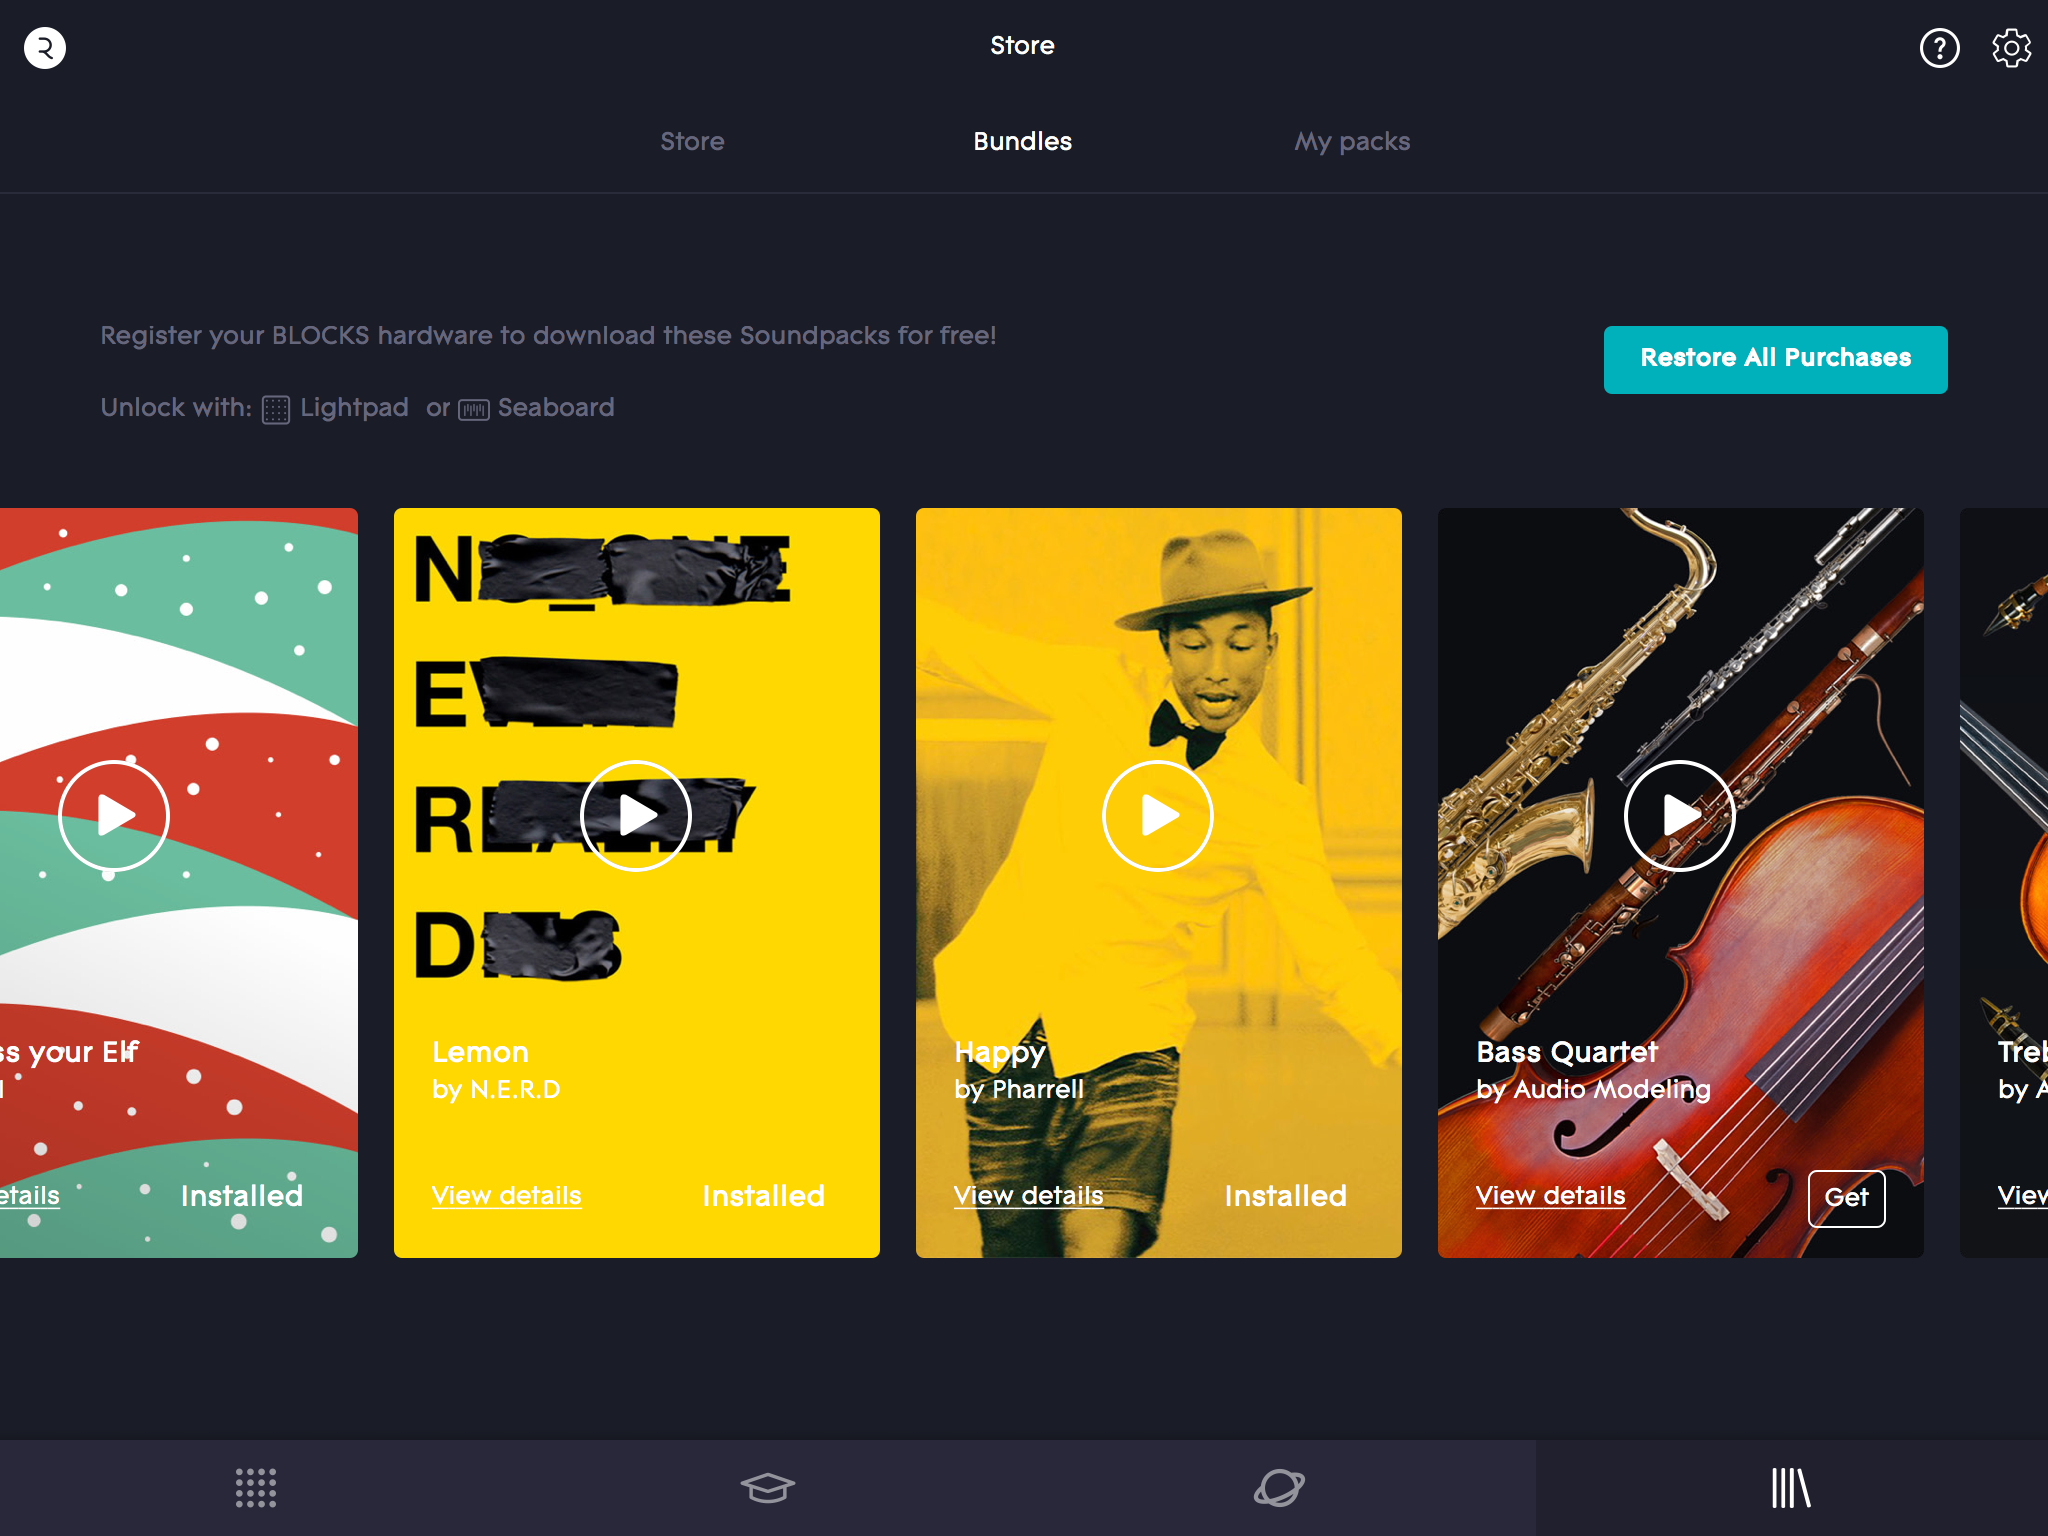2048x1536 pixels.
Task: Play the Lemon by N.E.R.D preview
Action: (636, 816)
